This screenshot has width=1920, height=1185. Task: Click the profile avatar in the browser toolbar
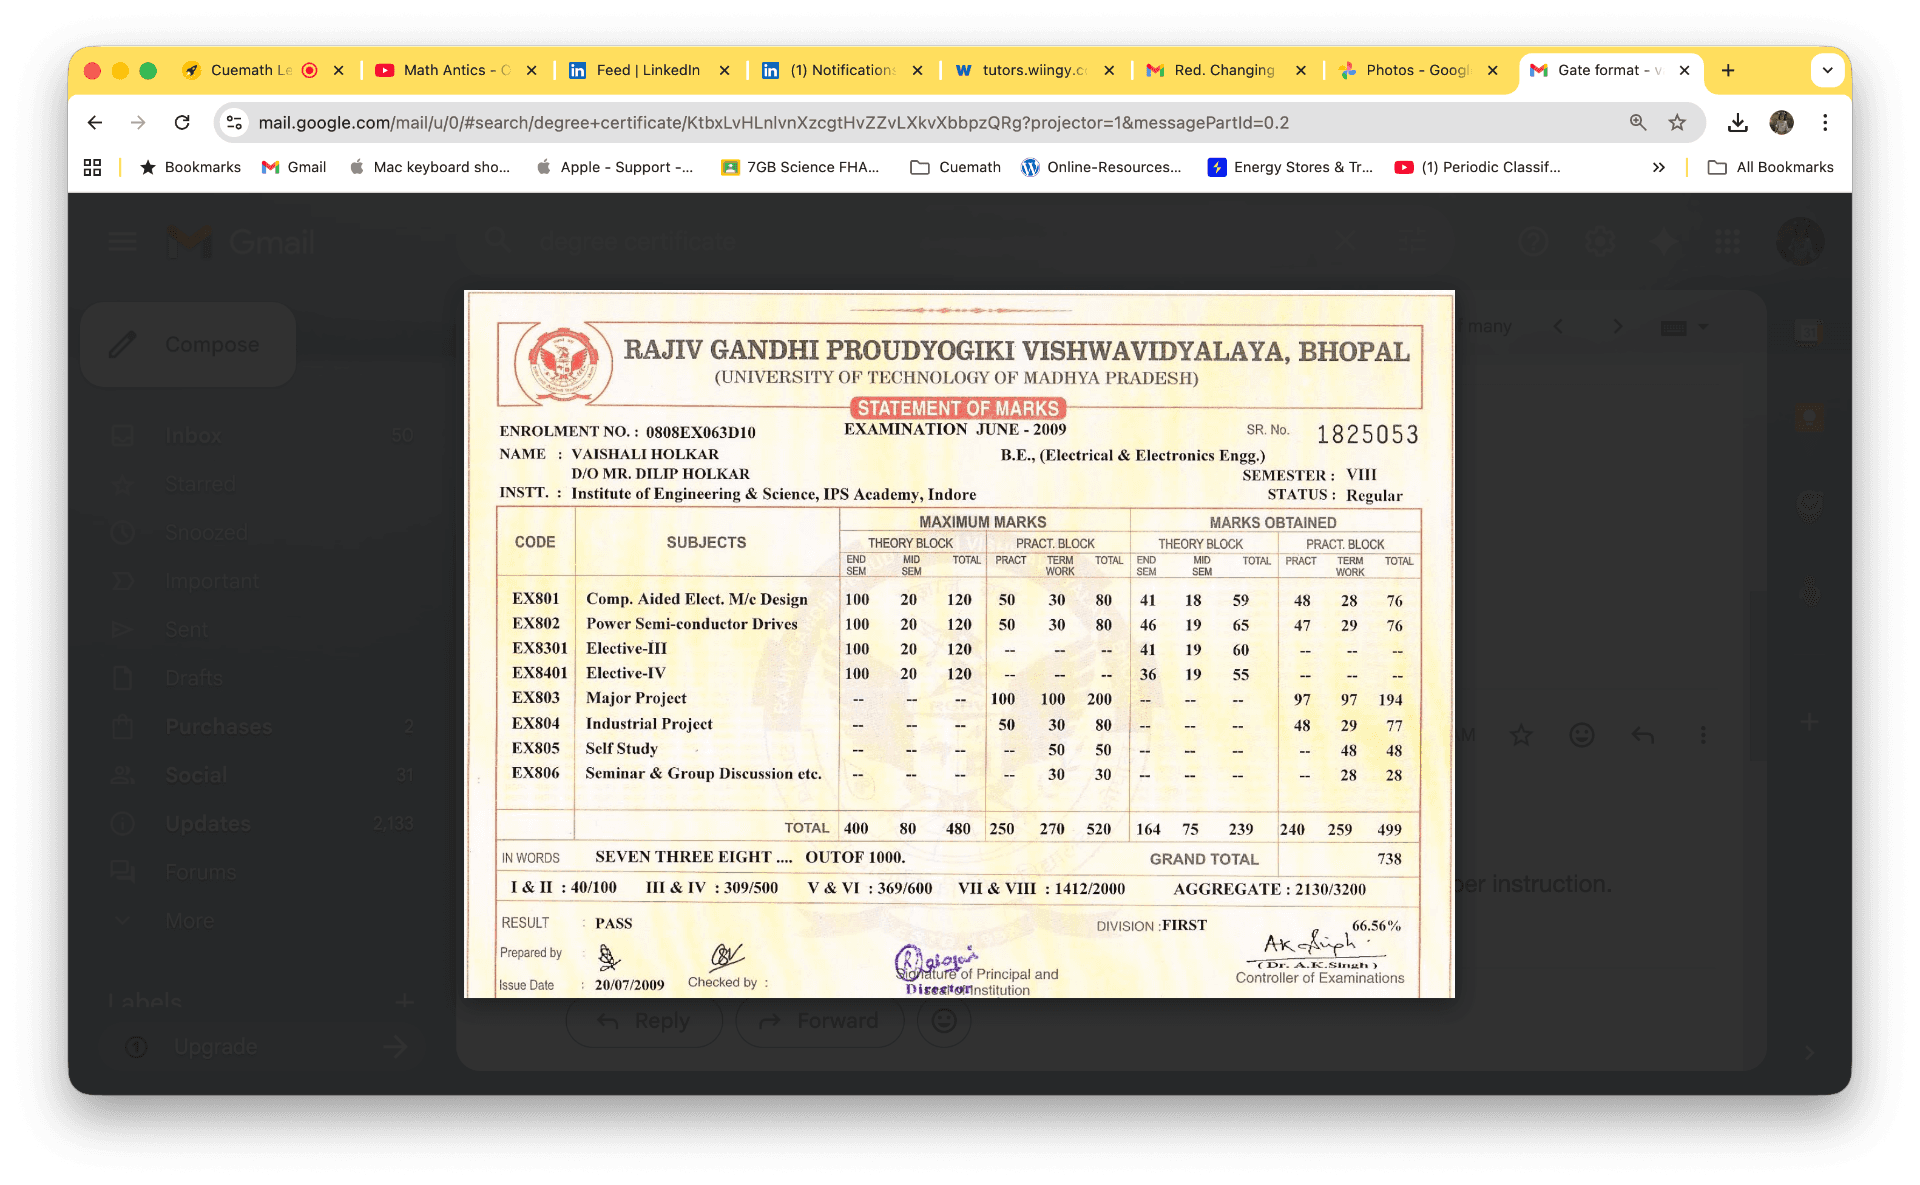point(1782,122)
